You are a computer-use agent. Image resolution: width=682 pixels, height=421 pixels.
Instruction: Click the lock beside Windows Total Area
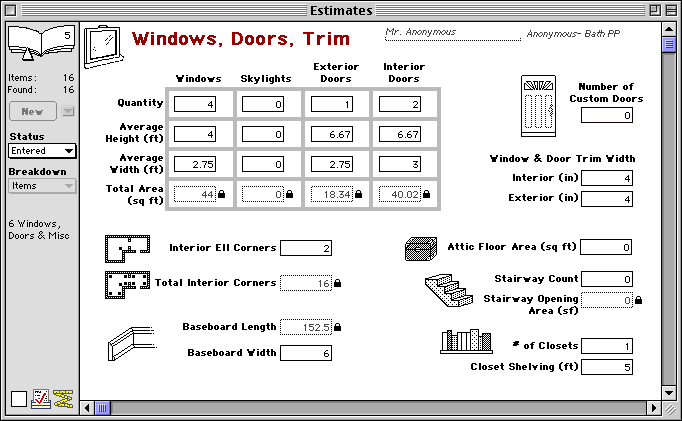coord(222,194)
